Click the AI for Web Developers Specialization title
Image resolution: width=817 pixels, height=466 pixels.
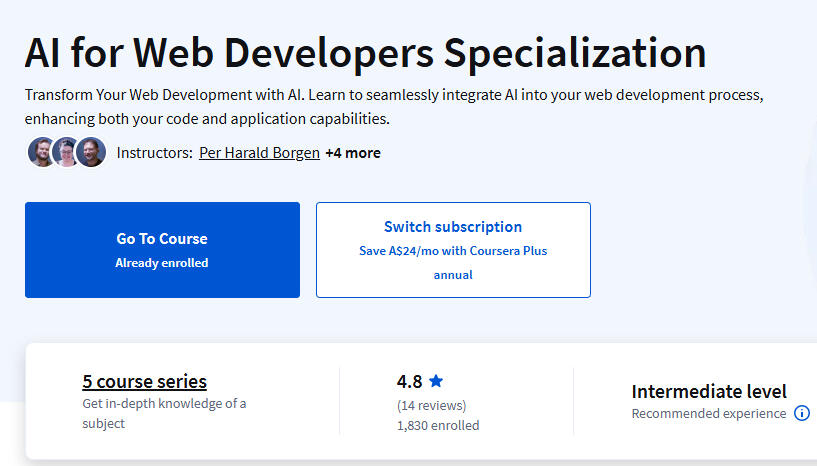coord(365,53)
